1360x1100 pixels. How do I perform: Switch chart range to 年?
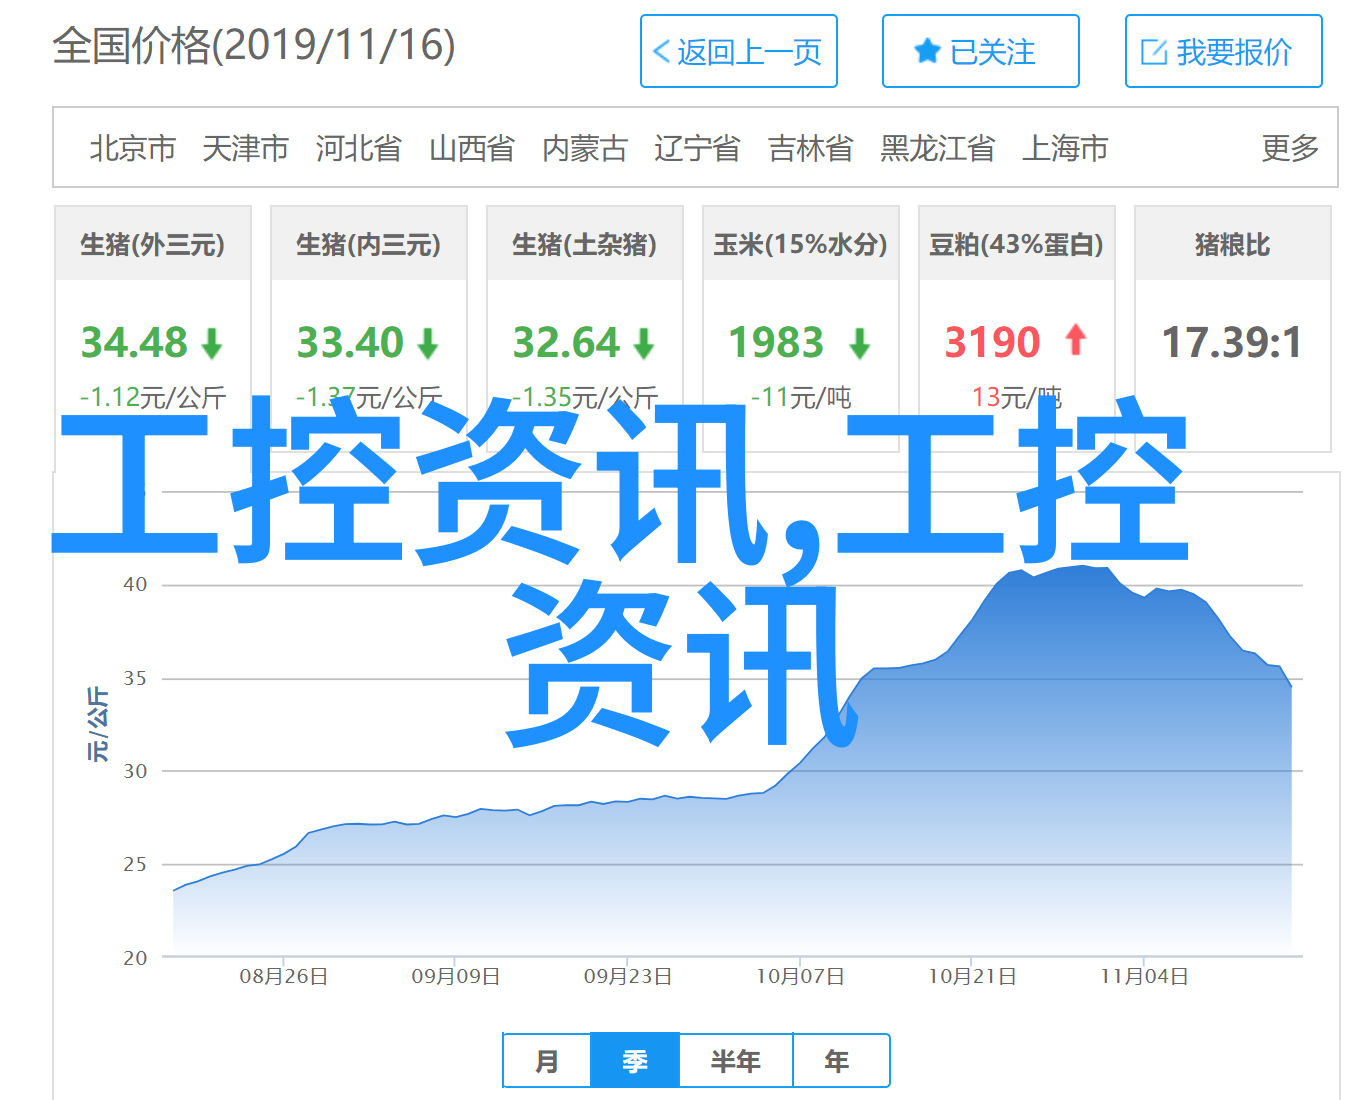pos(841,1061)
